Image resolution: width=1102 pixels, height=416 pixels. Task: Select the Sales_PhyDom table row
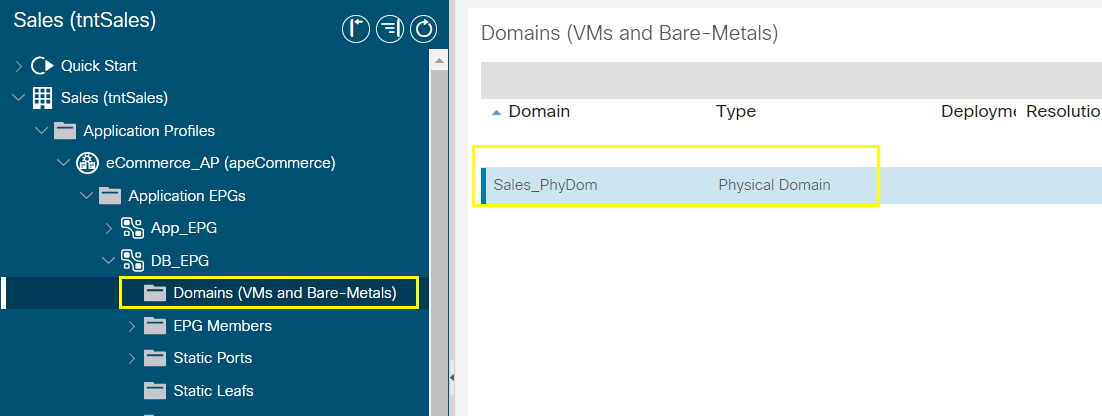click(x=791, y=186)
